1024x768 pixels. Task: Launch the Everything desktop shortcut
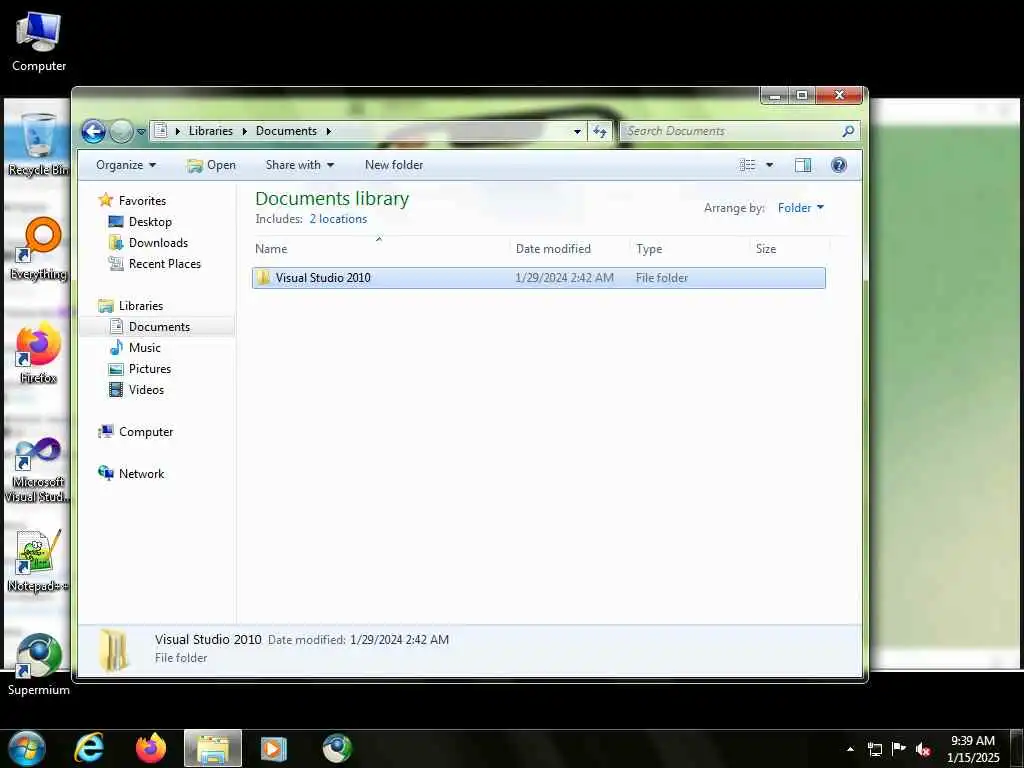click(39, 249)
